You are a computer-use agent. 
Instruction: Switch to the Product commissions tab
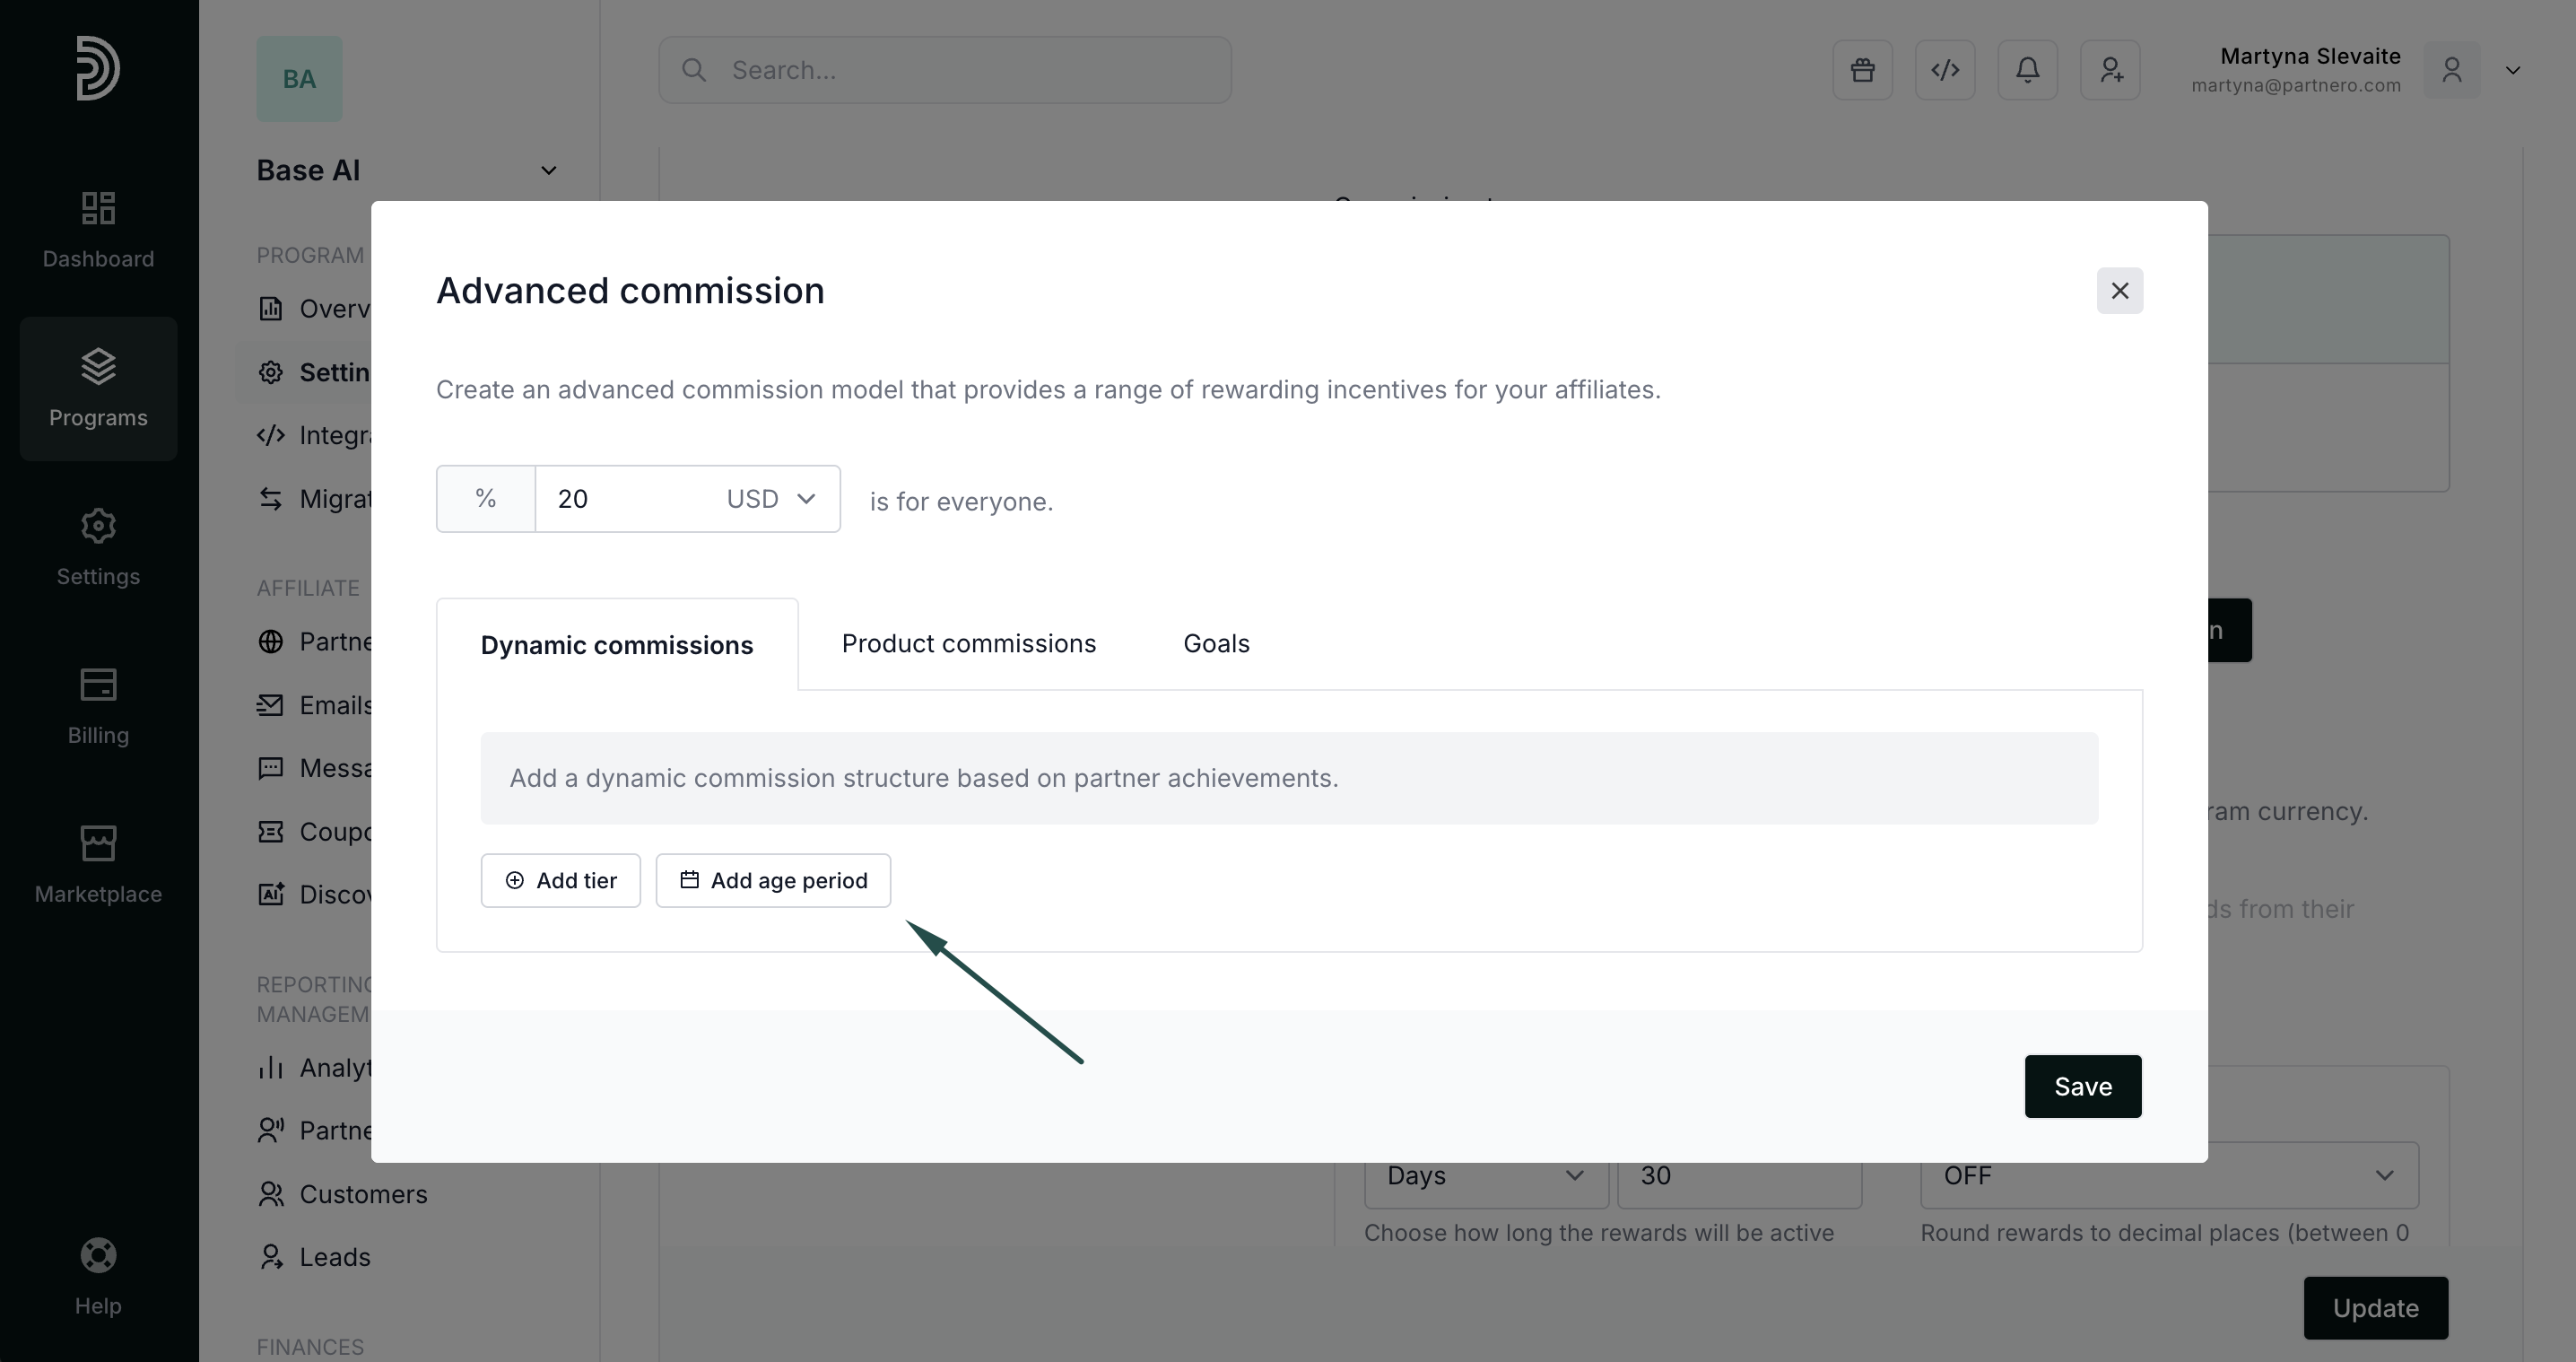click(968, 644)
